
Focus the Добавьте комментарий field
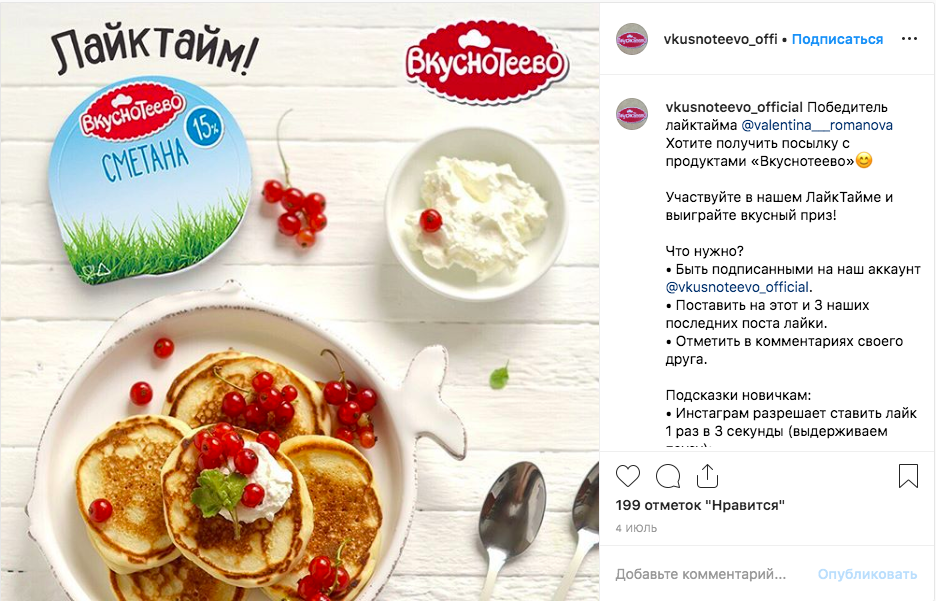(x=701, y=574)
